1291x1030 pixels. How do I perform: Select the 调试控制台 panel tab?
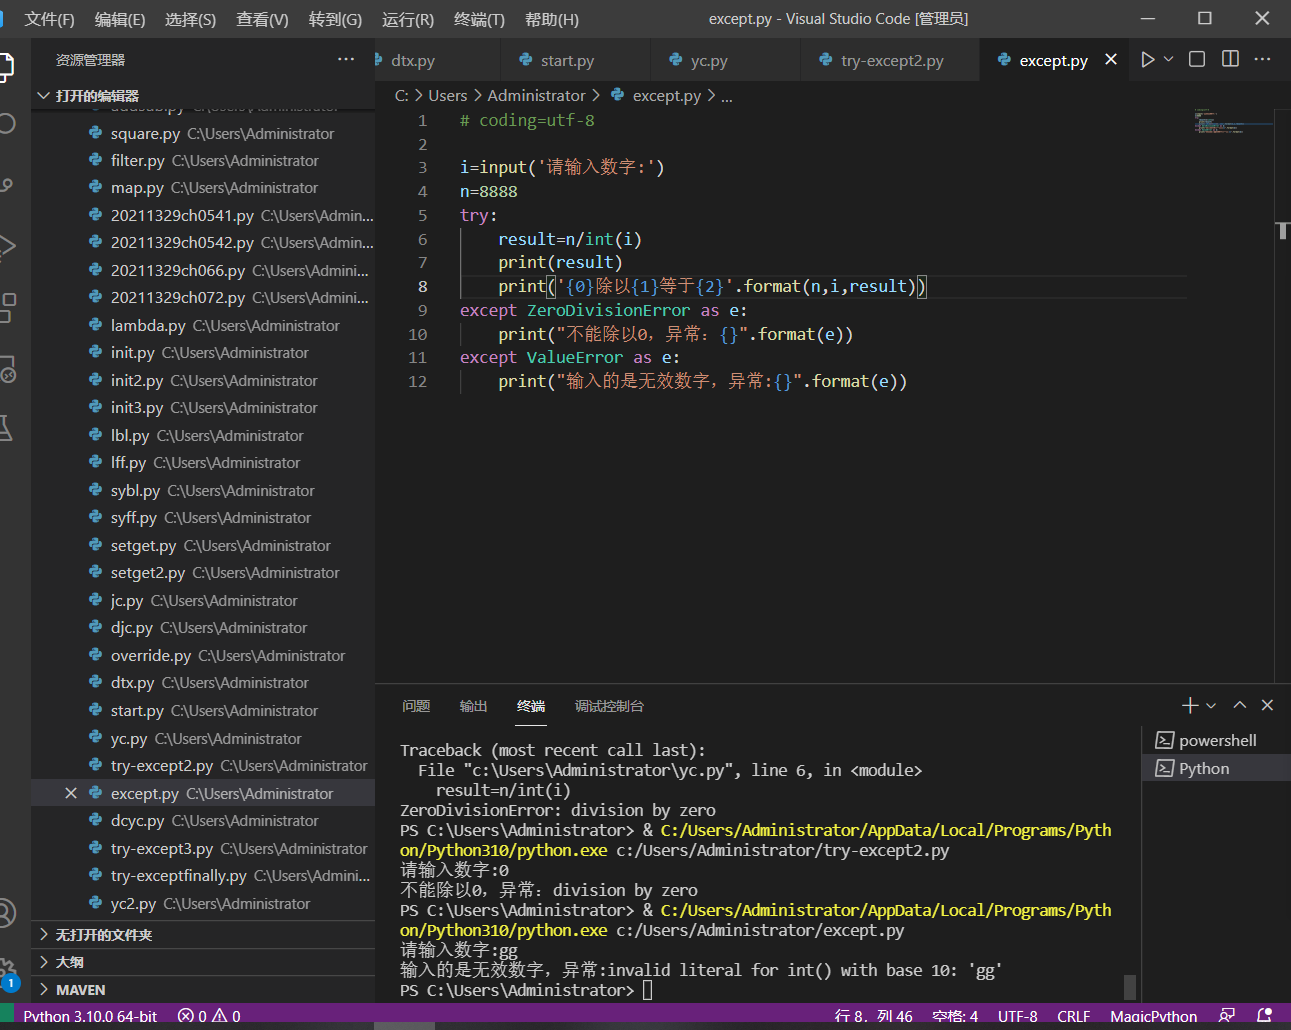(609, 706)
